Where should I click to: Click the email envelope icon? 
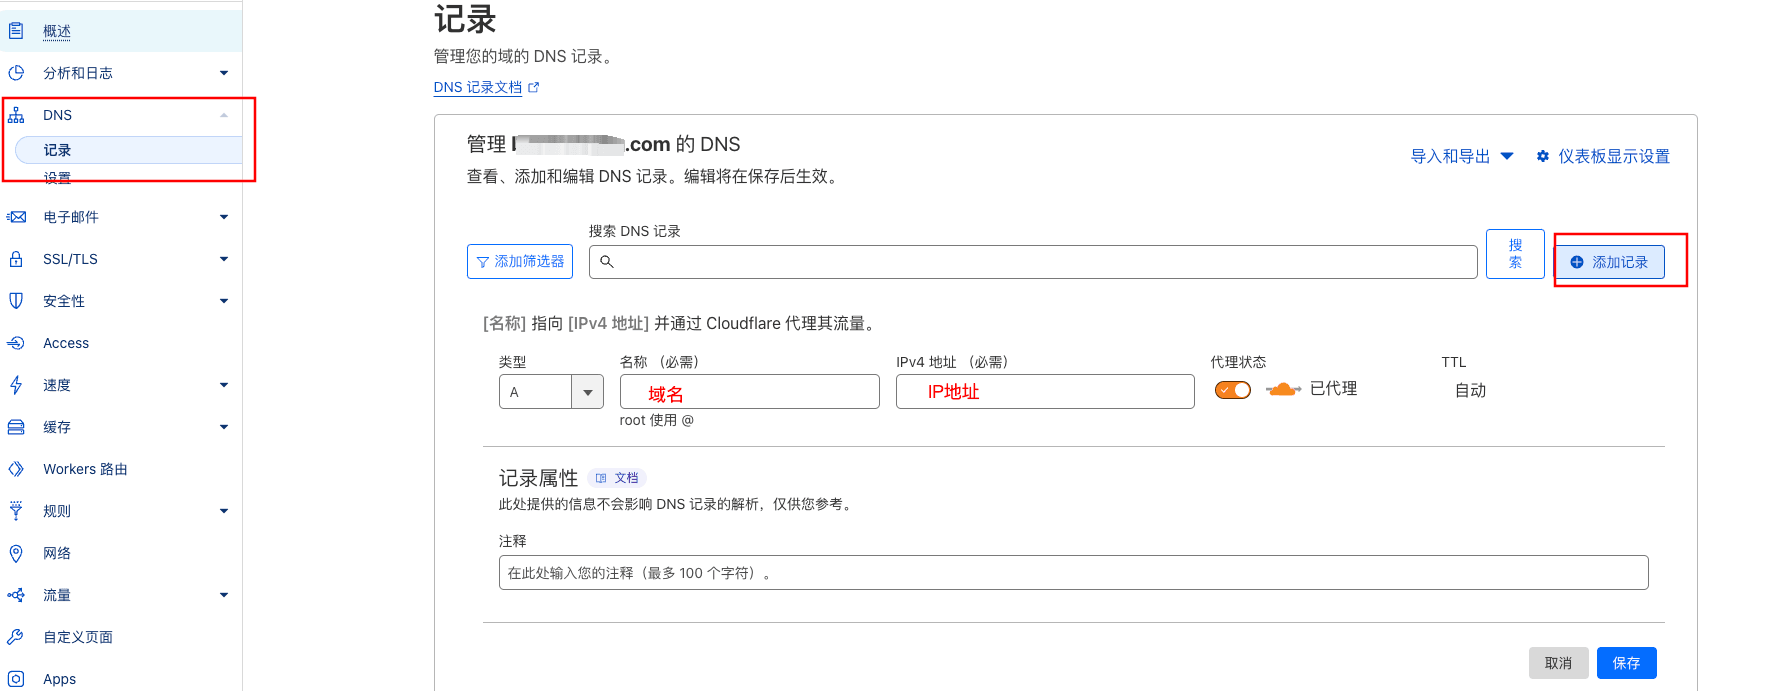(16, 217)
